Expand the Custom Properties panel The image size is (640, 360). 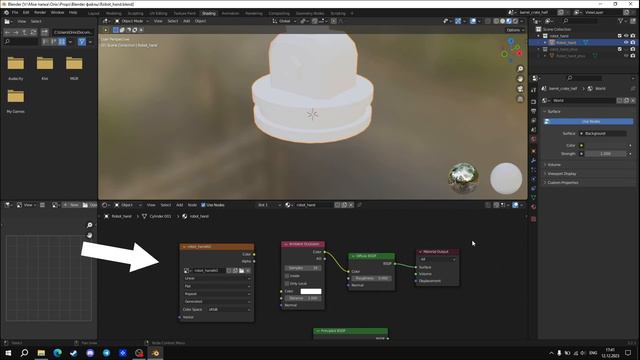[562, 183]
